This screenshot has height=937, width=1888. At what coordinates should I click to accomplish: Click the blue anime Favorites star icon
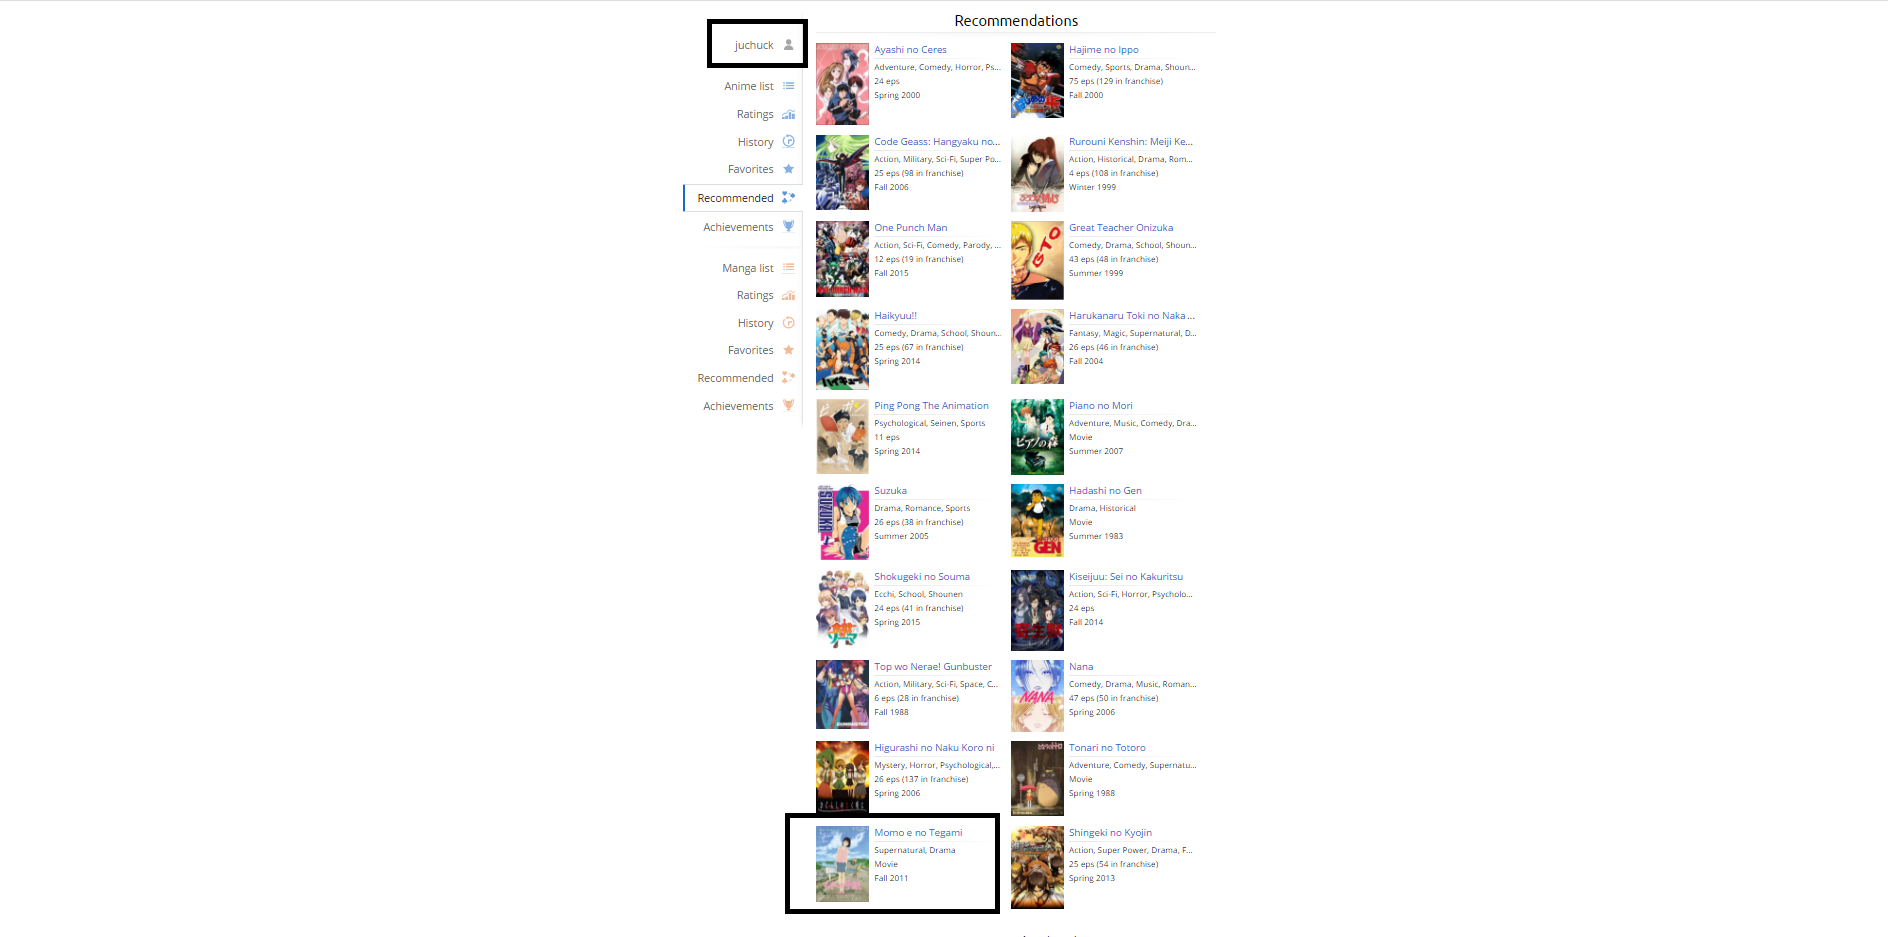[788, 169]
